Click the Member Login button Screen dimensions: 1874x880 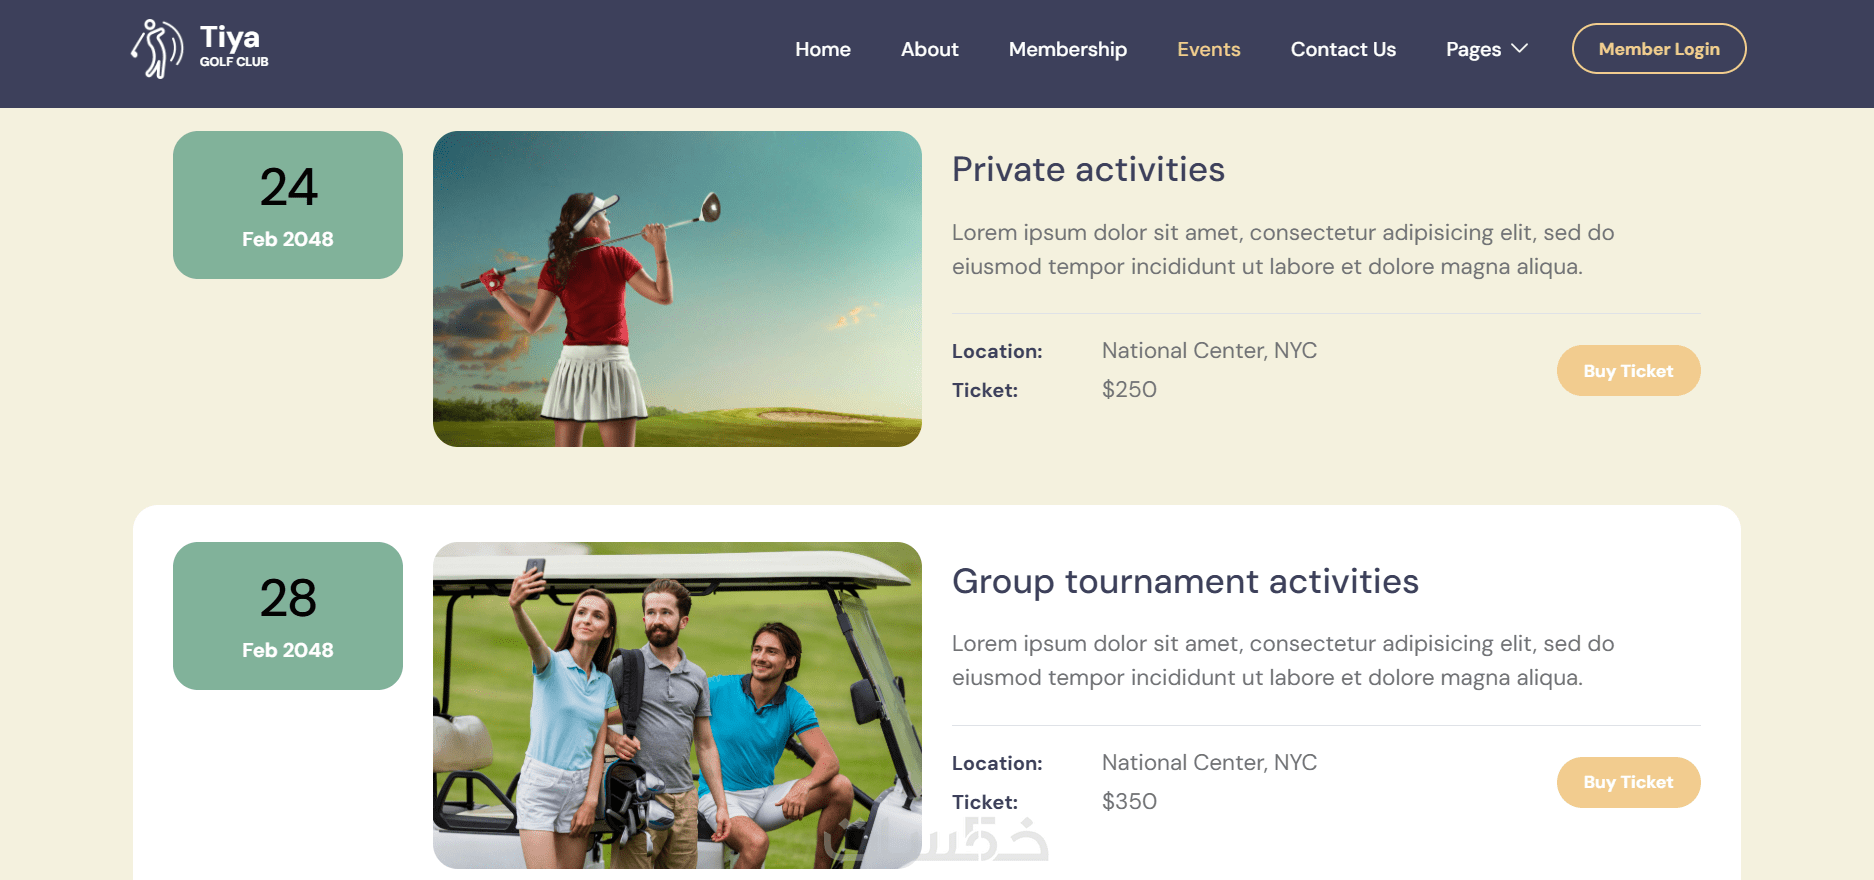pyautogui.click(x=1659, y=49)
